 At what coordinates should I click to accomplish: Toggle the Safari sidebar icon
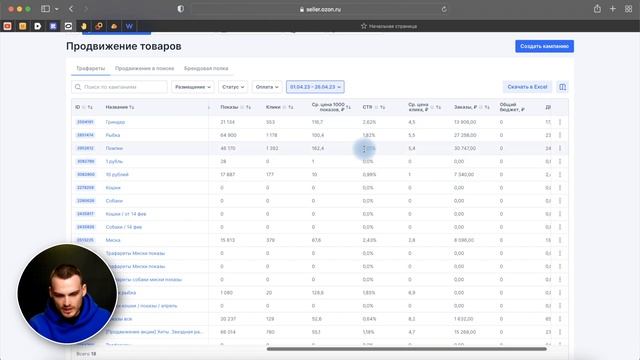pyautogui.click(x=45, y=9)
